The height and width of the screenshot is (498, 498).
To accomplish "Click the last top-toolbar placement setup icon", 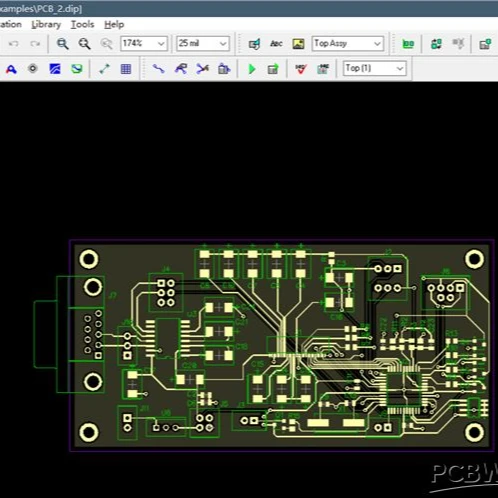I will coord(485,44).
